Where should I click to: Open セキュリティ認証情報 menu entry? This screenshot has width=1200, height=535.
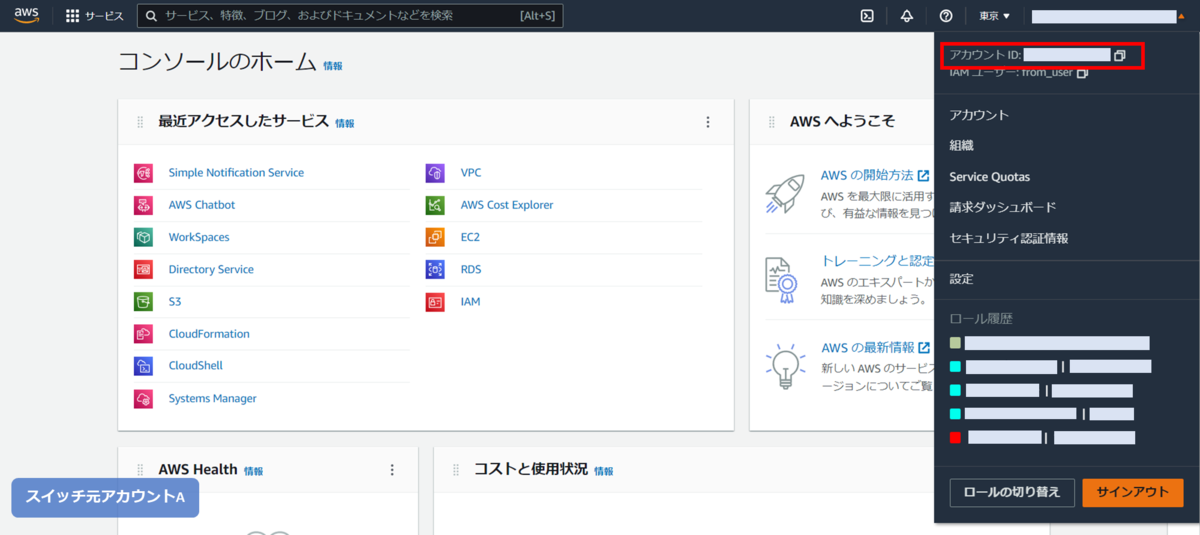point(1008,238)
